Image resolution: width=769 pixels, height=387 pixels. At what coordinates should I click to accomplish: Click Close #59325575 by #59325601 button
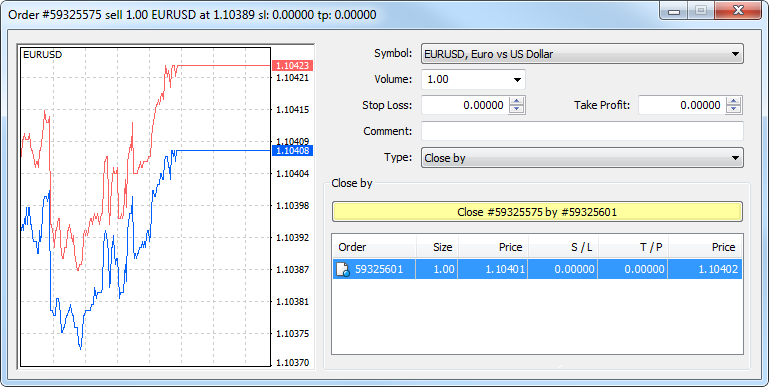coord(537,212)
